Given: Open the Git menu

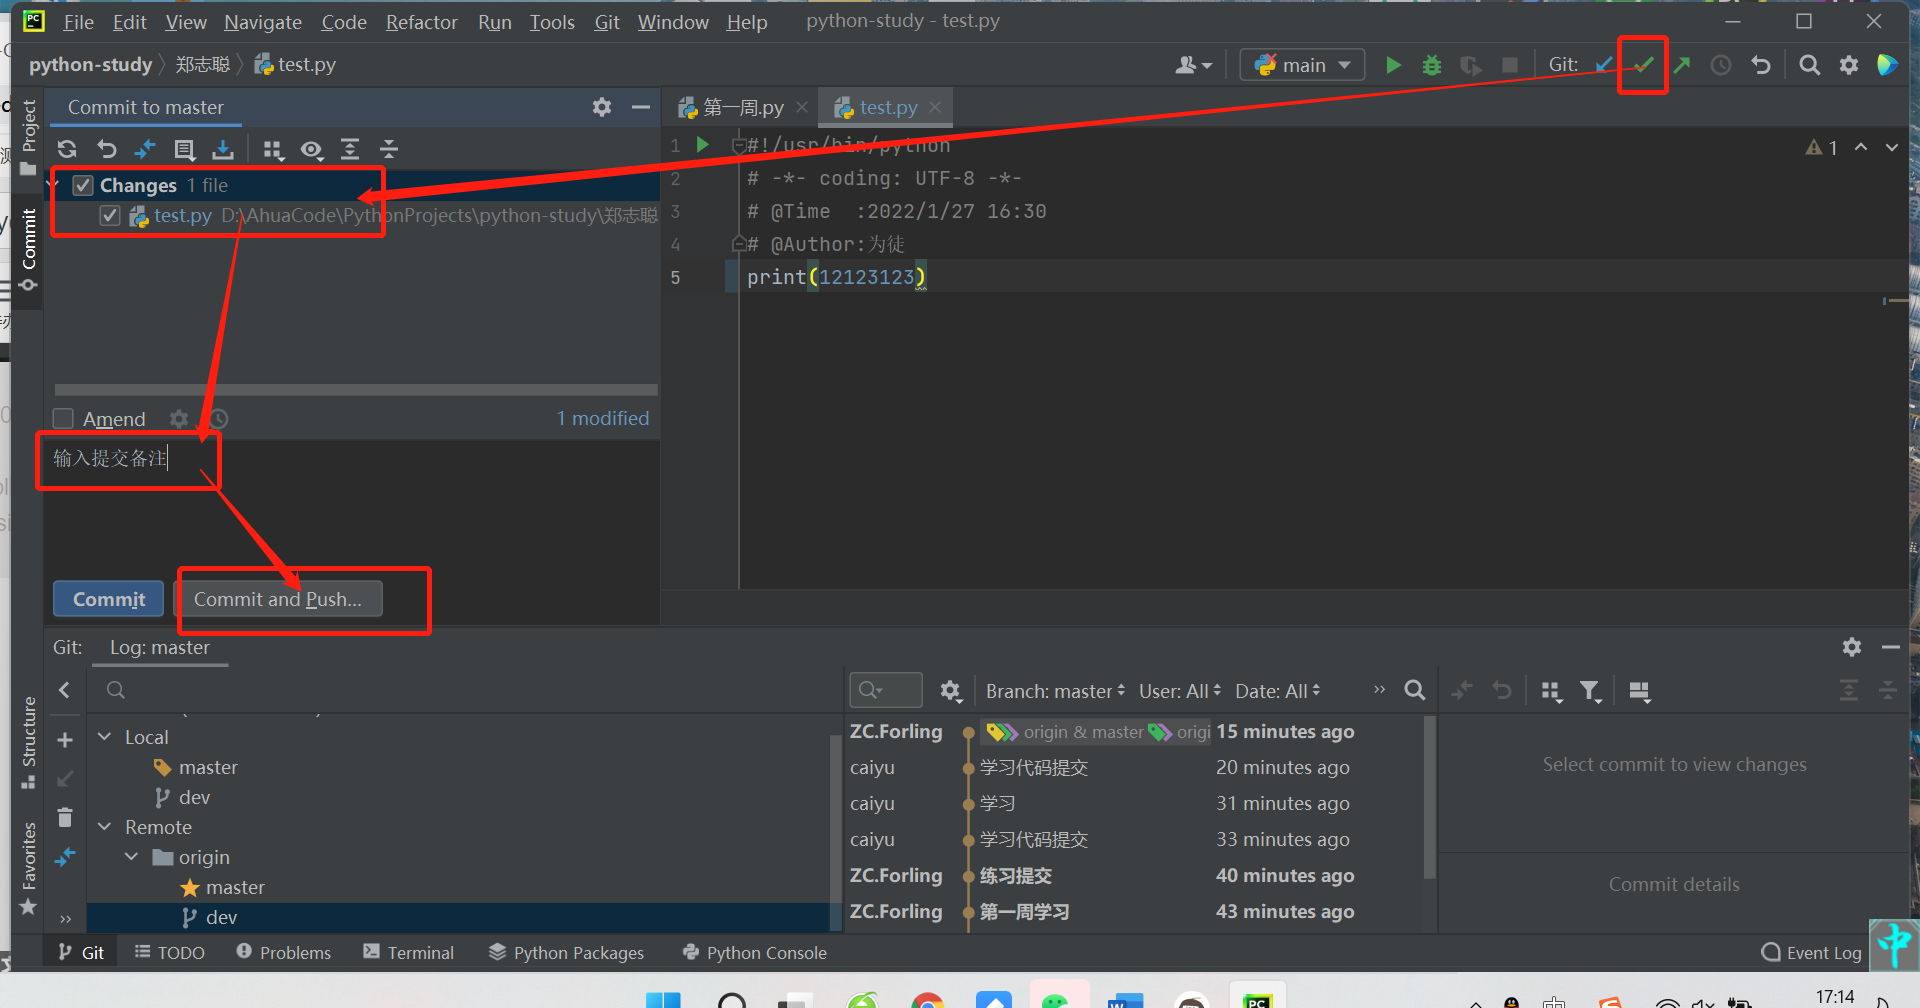Looking at the screenshot, I should click(x=607, y=22).
